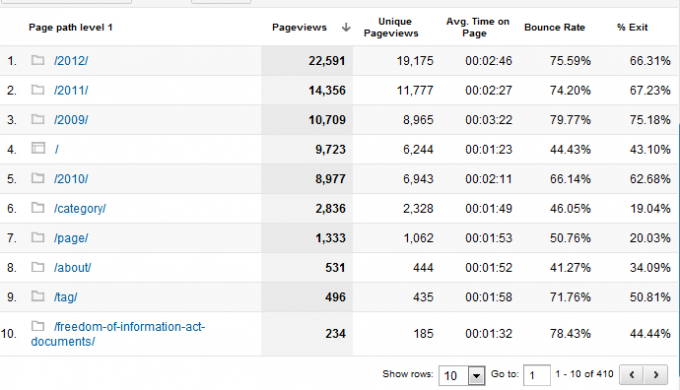Open the root / page path
This screenshot has width=680, height=390.
point(56,149)
